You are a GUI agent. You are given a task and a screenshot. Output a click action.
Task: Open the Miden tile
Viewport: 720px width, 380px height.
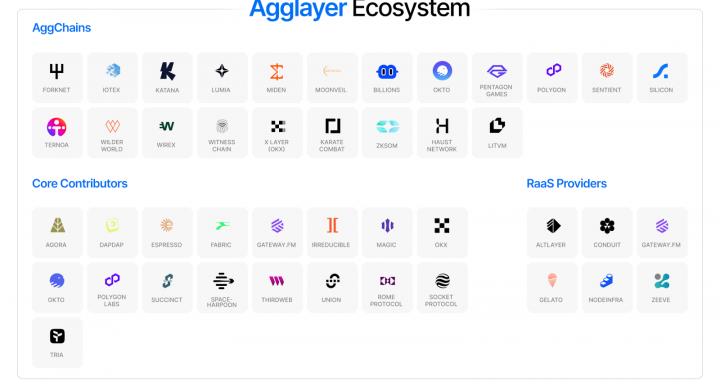click(277, 78)
